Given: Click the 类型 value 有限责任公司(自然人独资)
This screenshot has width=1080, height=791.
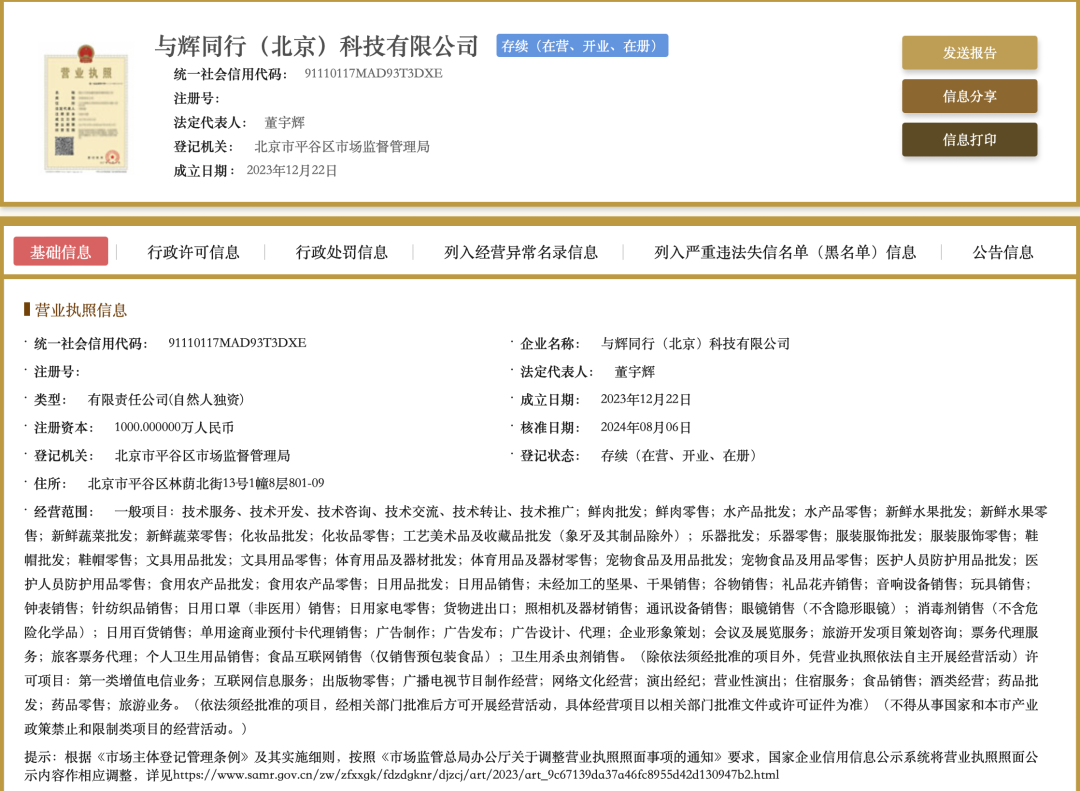Looking at the screenshot, I should (166, 399).
